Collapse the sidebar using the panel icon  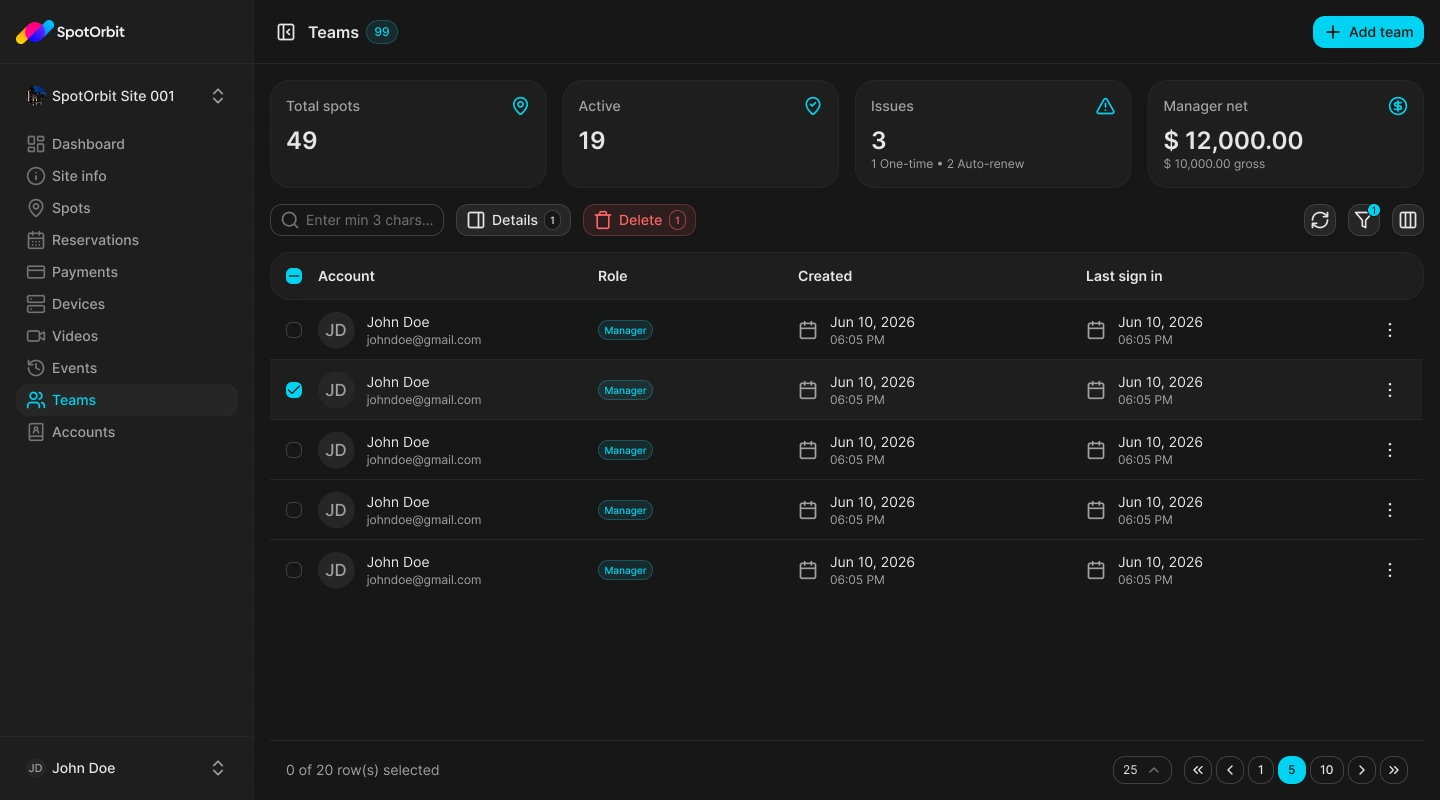click(x=286, y=32)
